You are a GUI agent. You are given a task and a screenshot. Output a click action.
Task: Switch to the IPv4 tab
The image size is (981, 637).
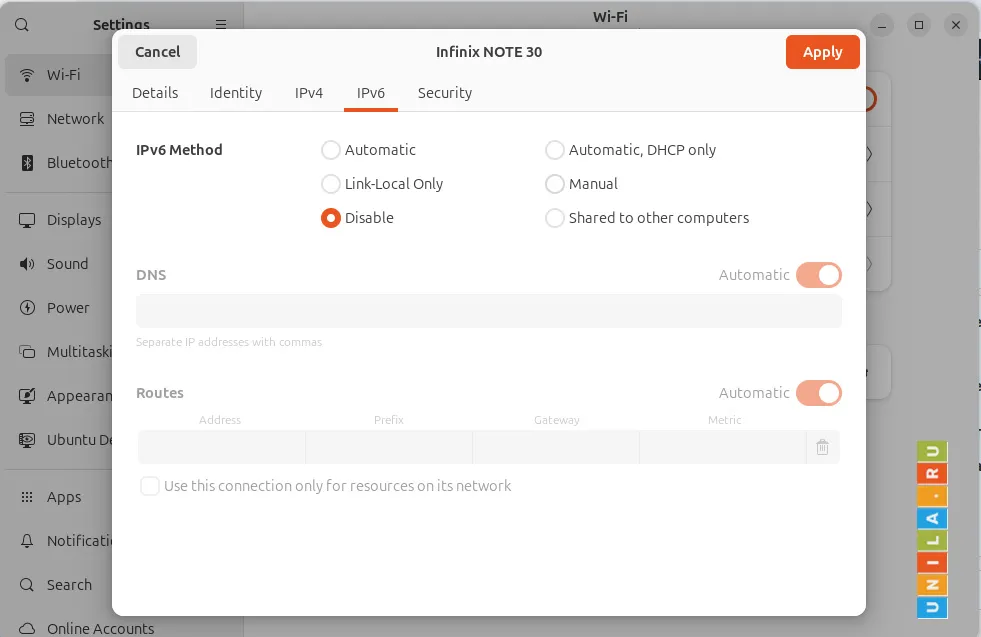[308, 93]
